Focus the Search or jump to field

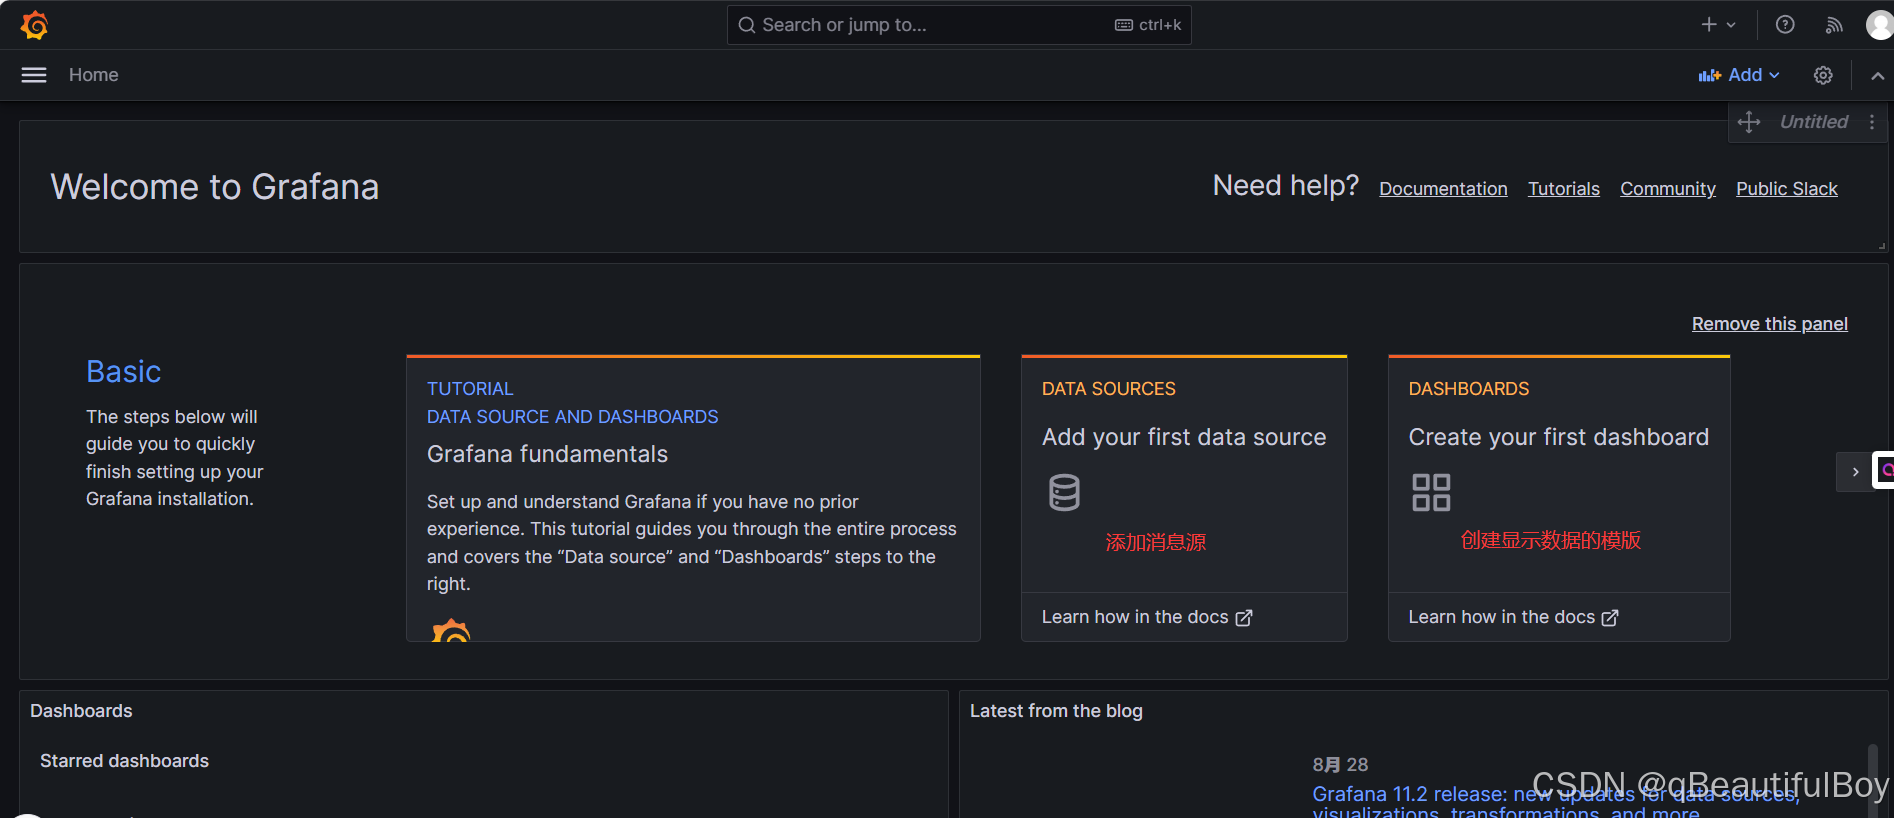(959, 25)
